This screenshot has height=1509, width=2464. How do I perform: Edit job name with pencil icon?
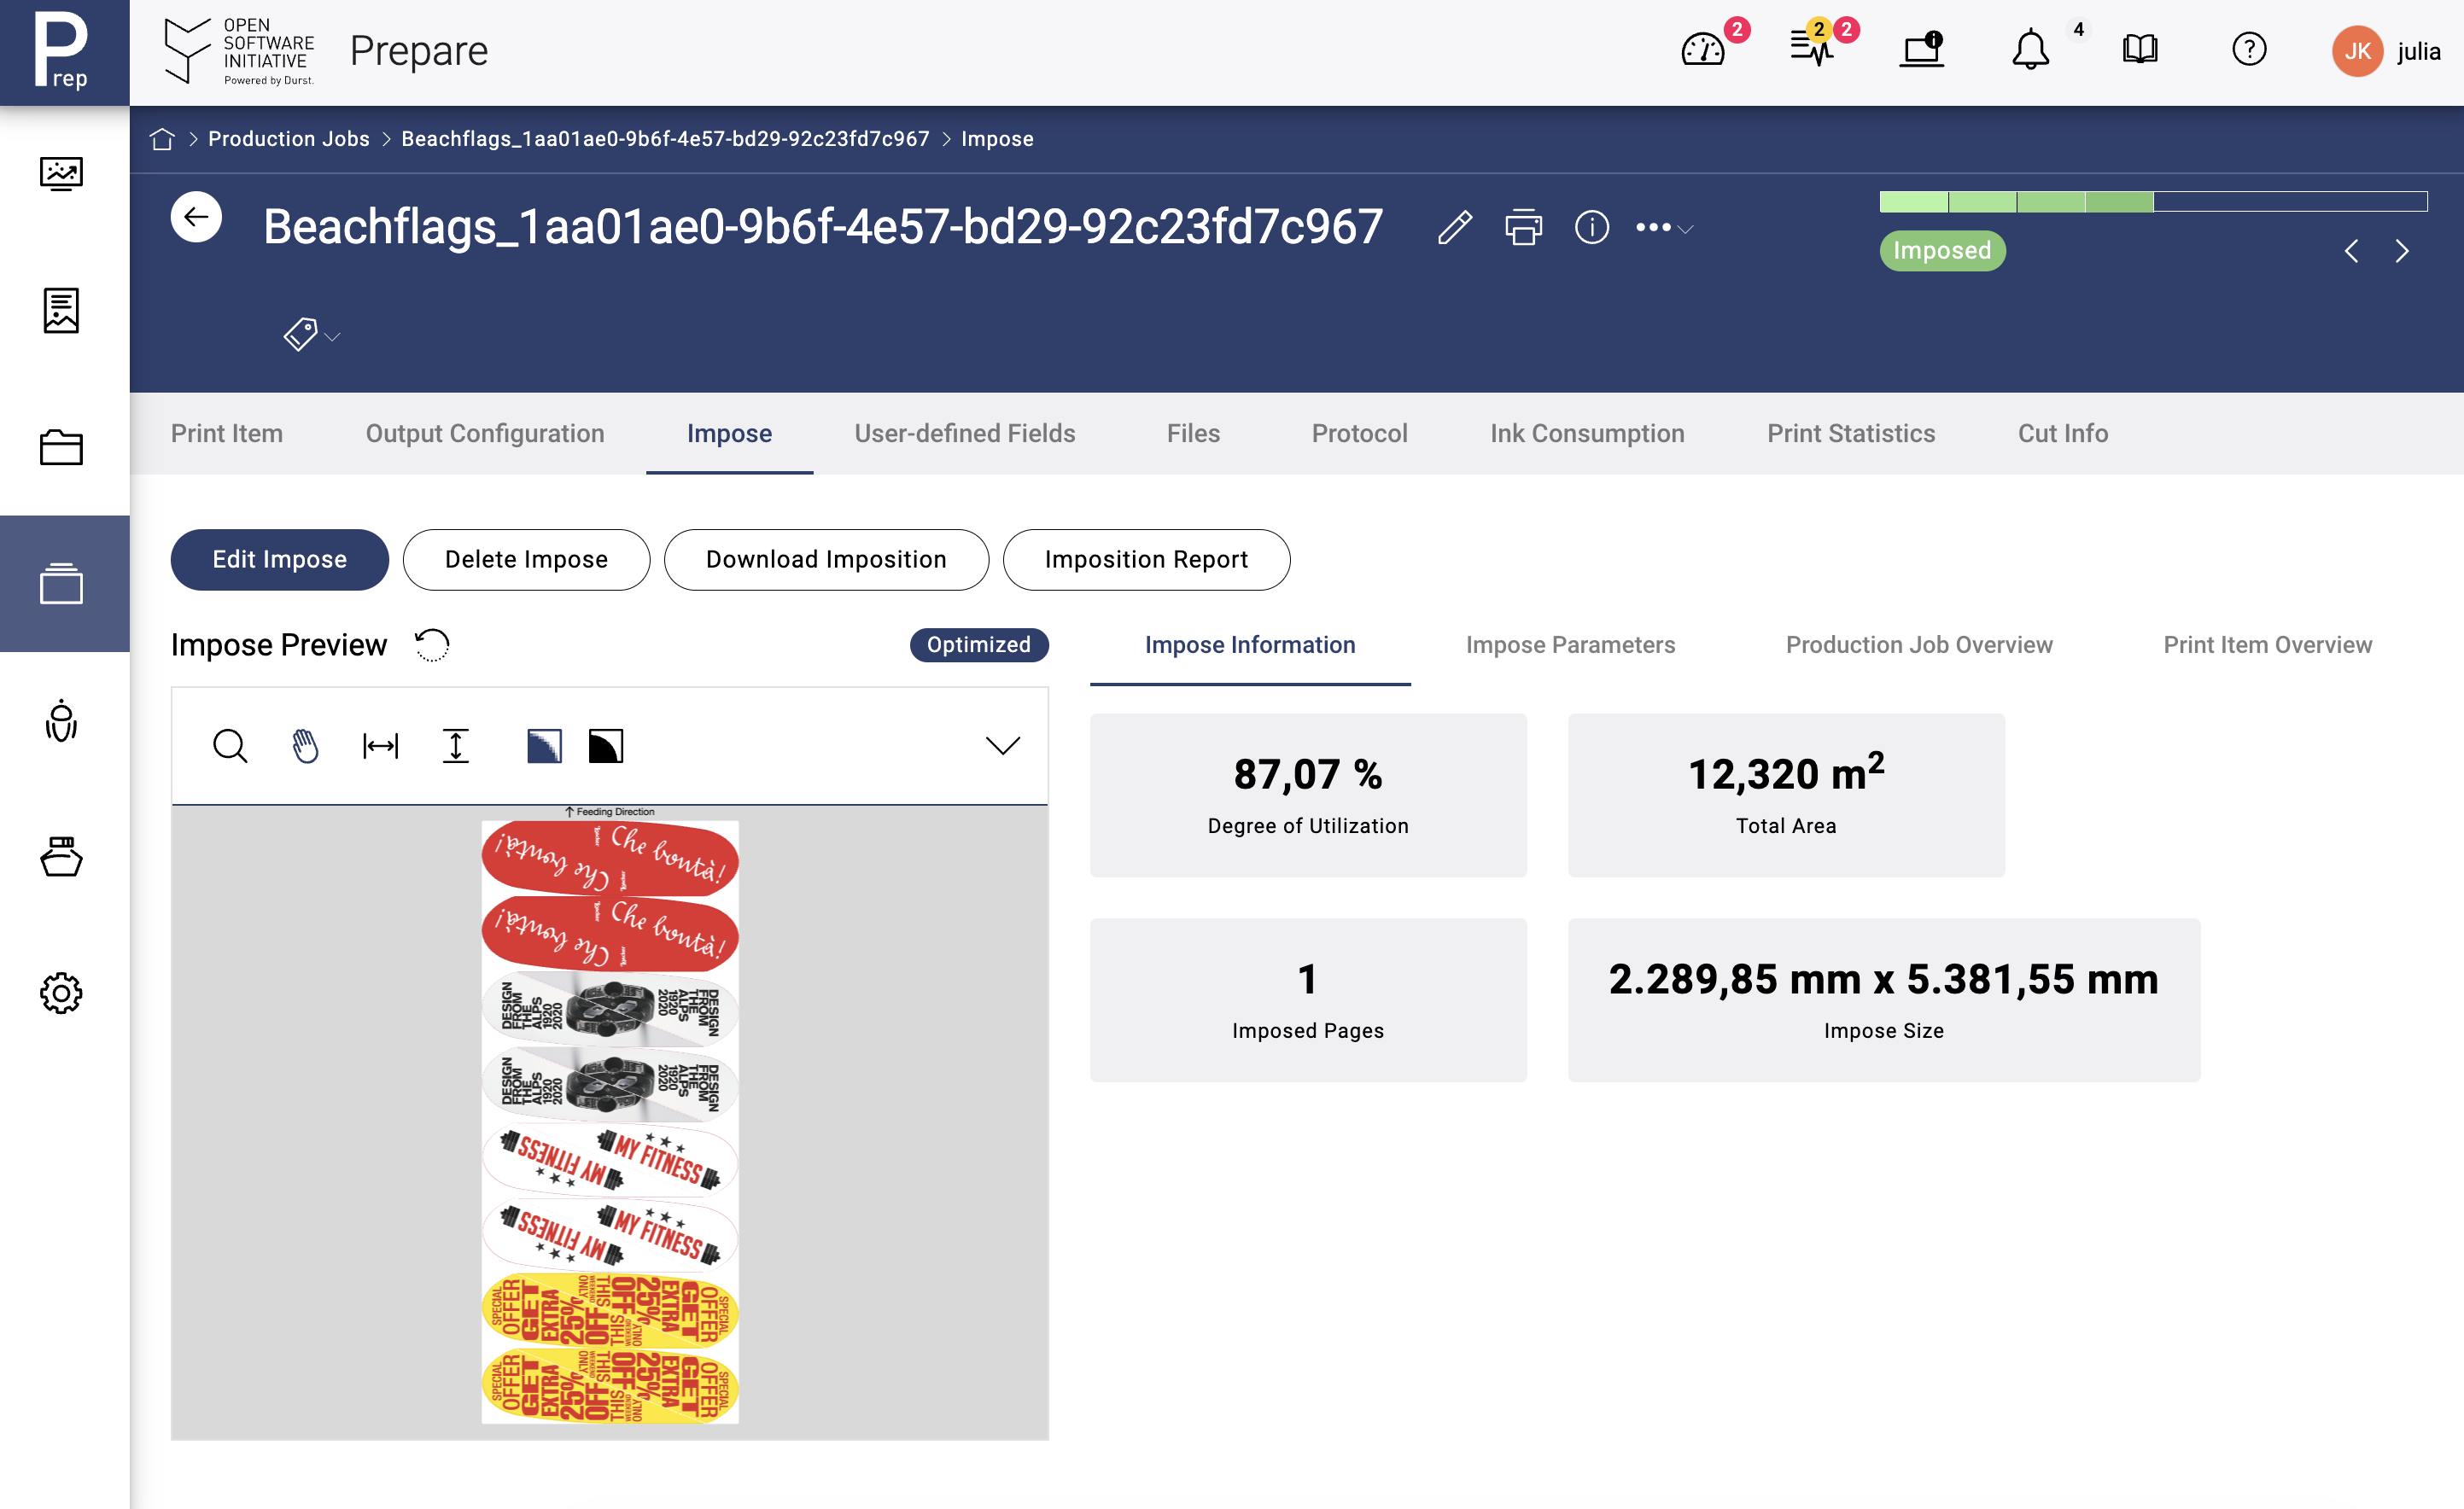click(1455, 228)
